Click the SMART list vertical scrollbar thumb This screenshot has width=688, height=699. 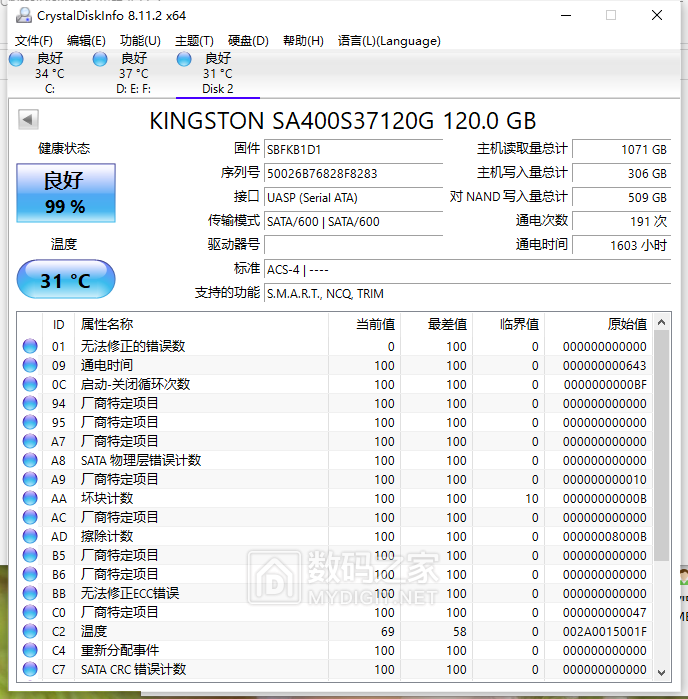[x=662, y=446]
